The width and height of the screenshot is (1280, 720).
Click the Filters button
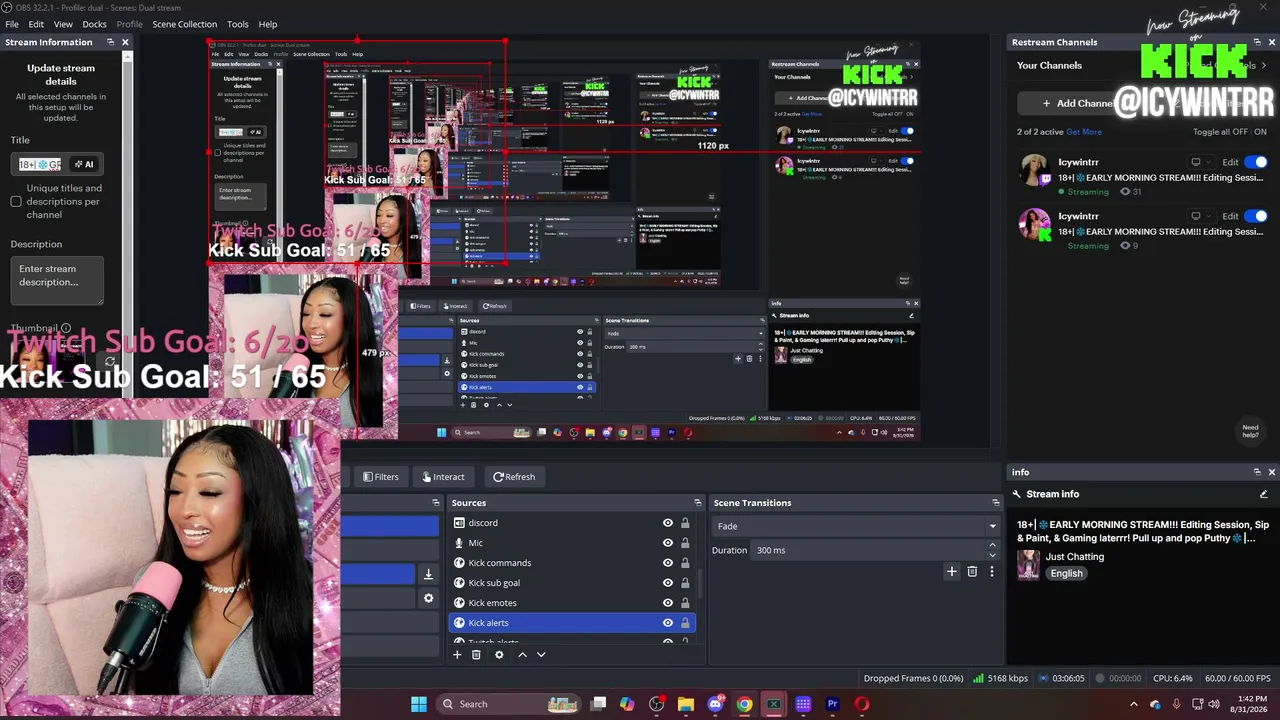tap(380, 477)
